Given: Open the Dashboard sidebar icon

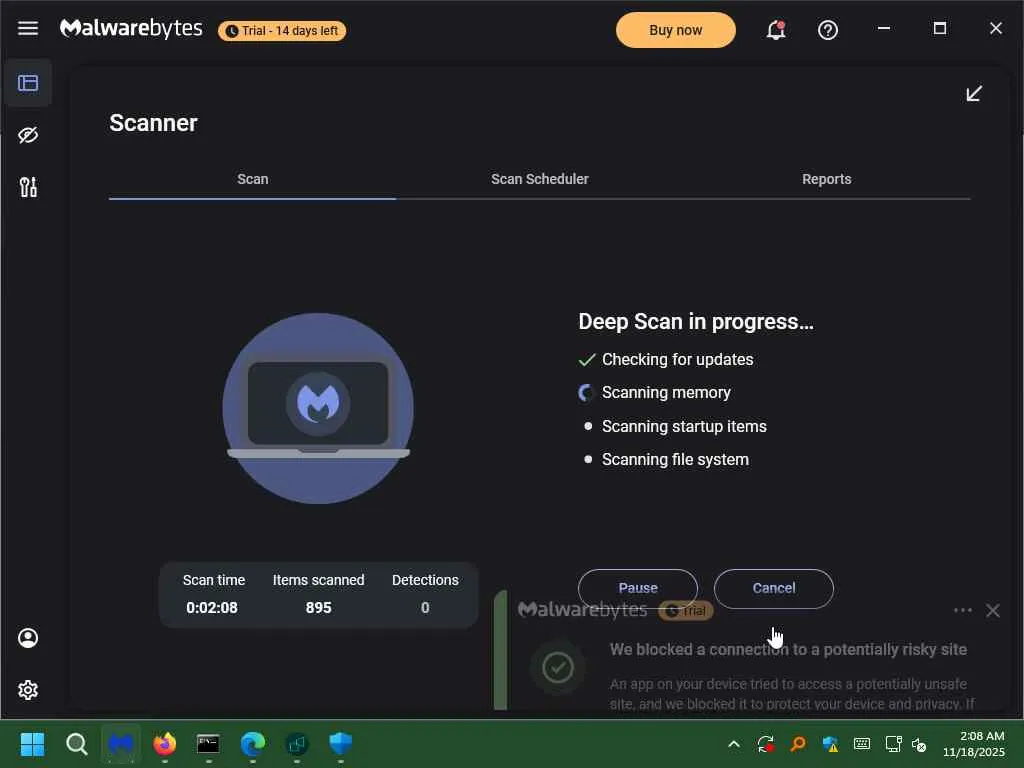Looking at the screenshot, I should (27, 83).
